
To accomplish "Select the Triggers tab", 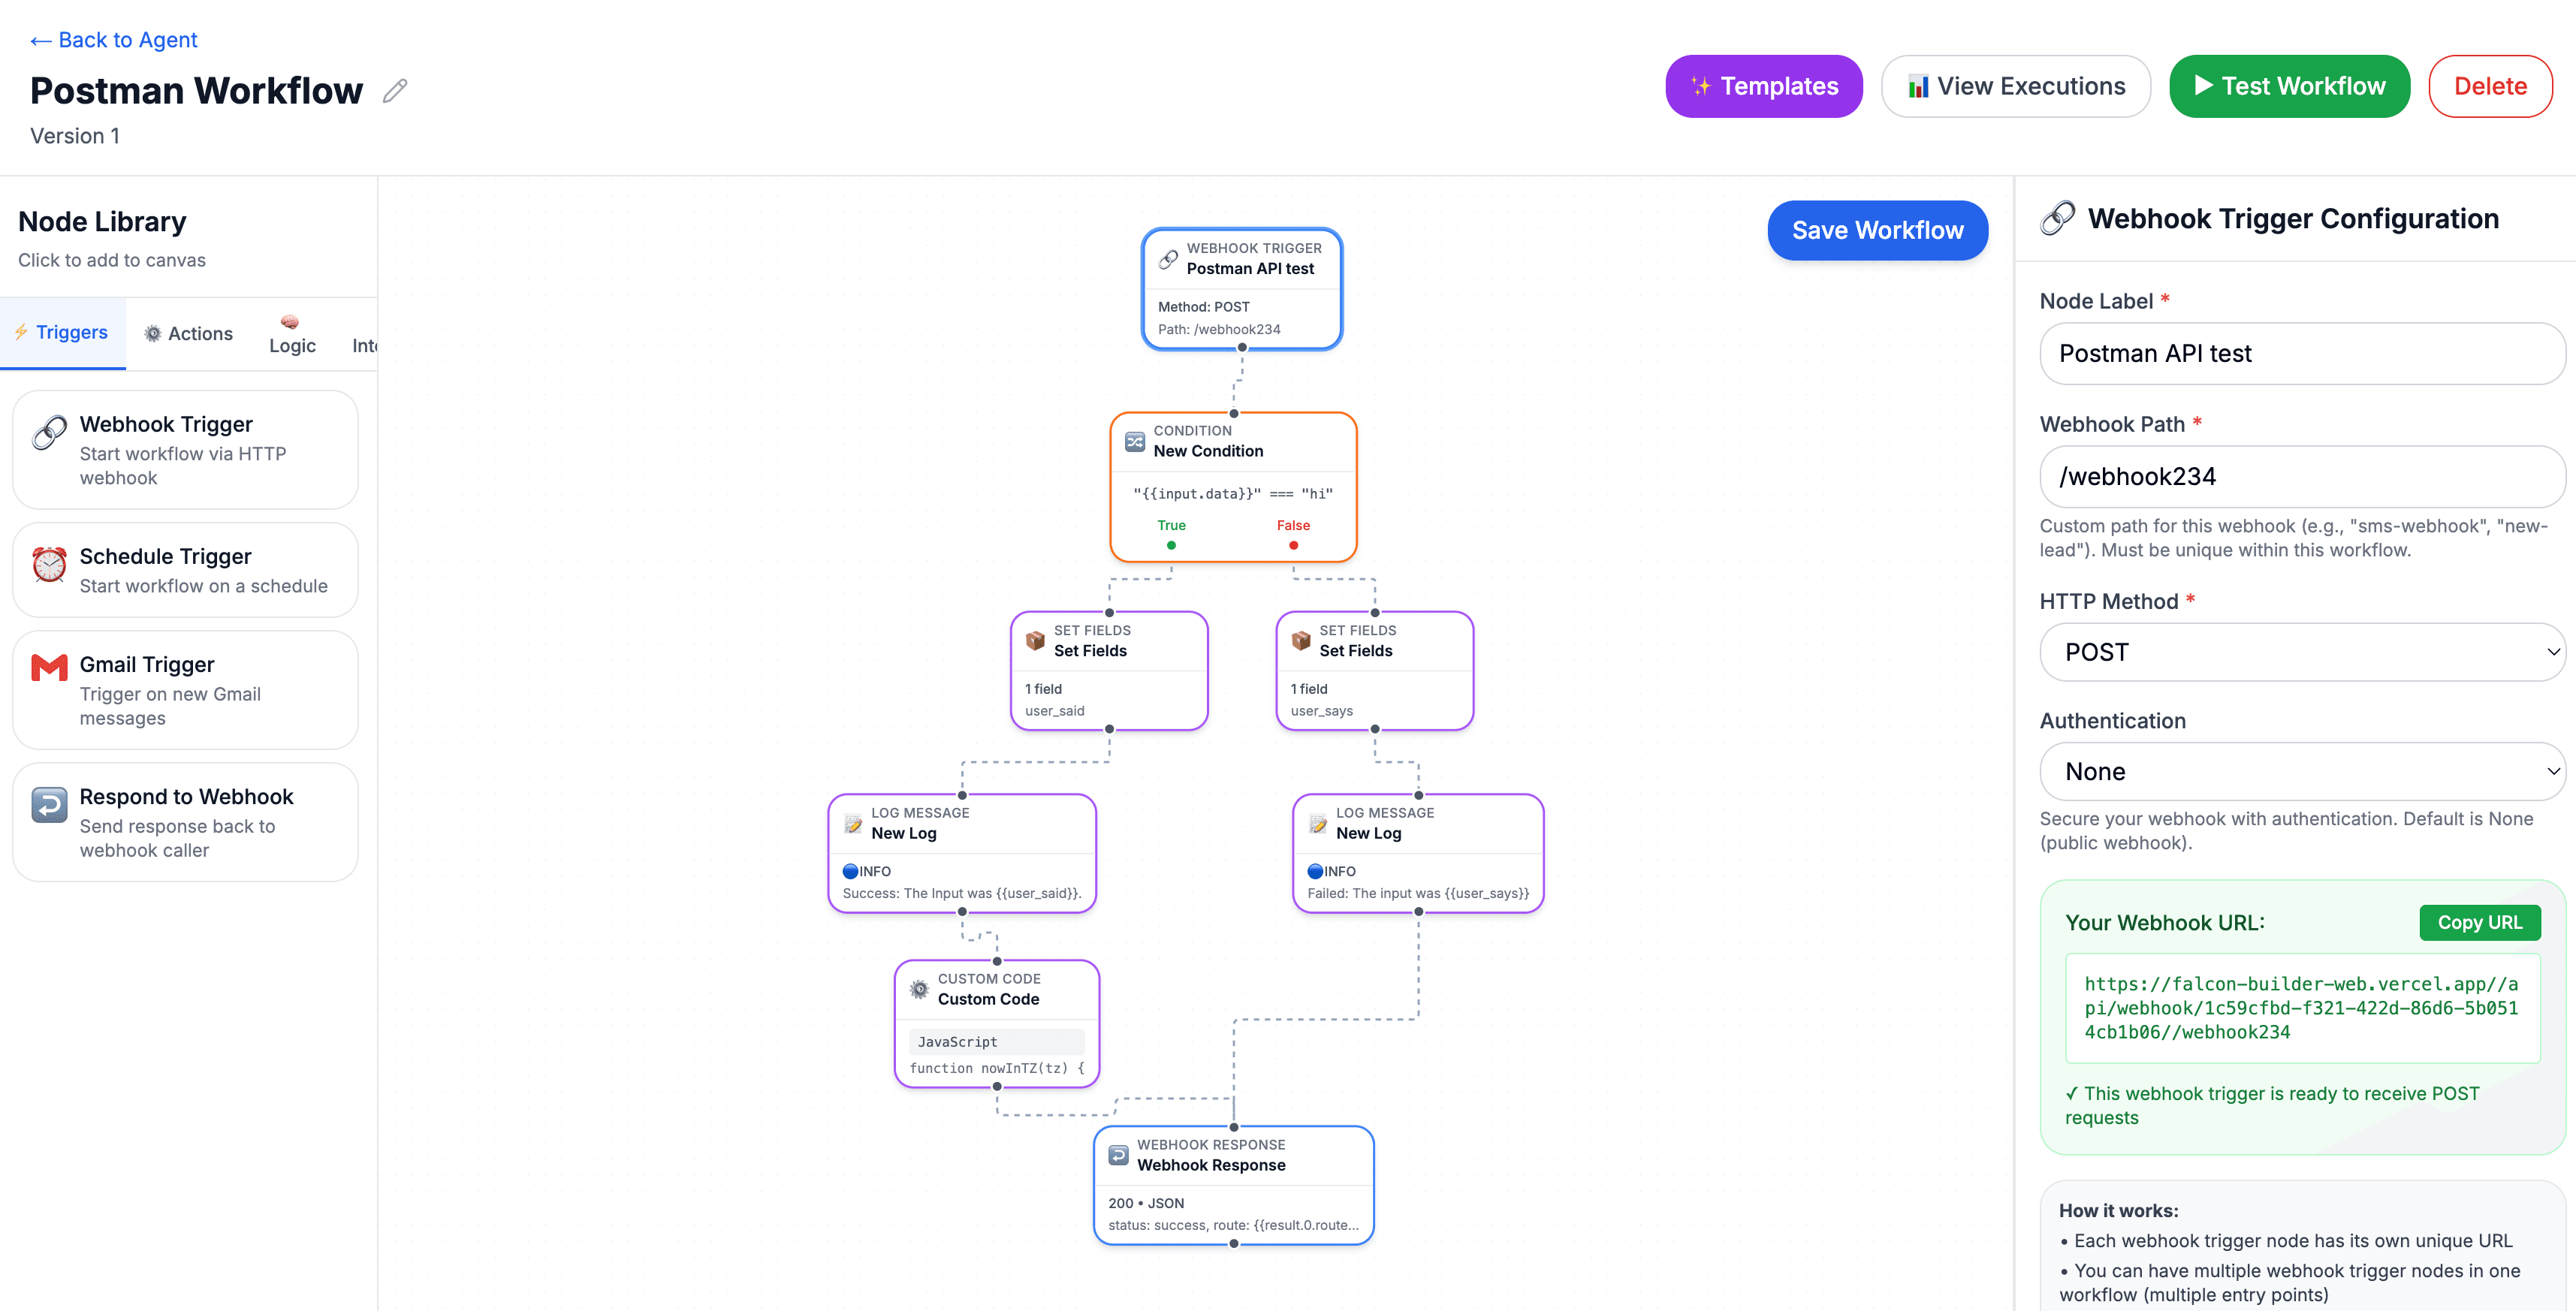I will [62, 333].
